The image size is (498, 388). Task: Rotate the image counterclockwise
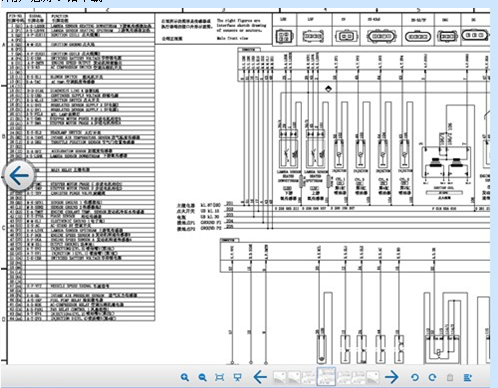click(415, 377)
